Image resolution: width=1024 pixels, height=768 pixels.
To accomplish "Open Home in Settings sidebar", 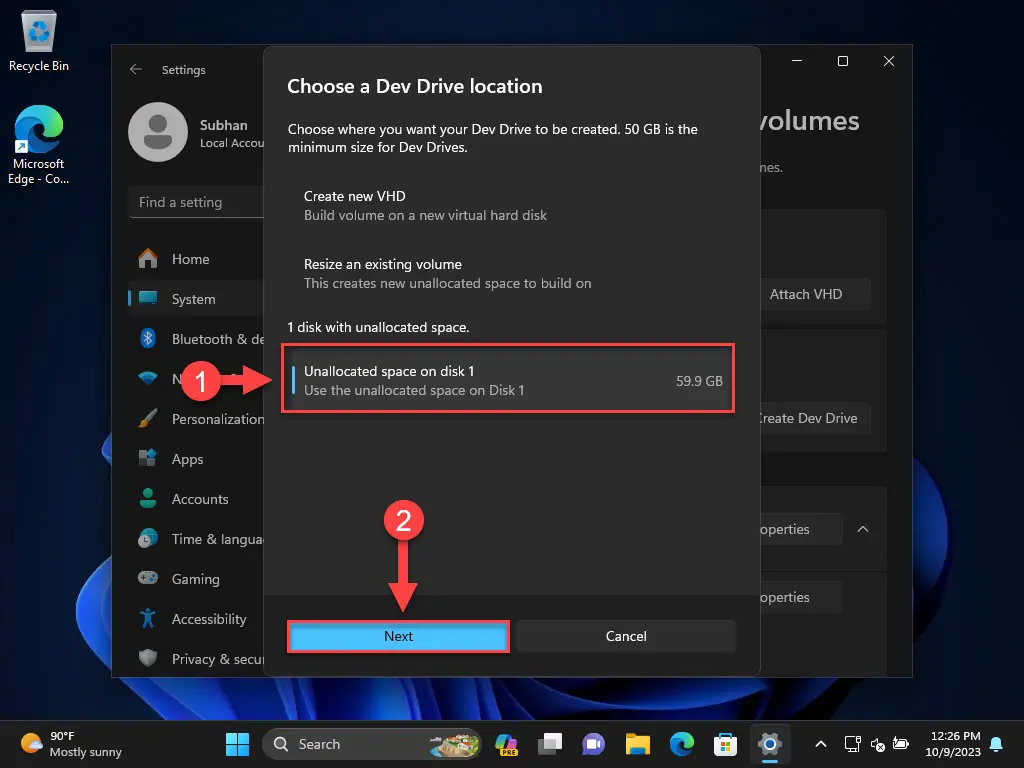I will point(196,259).
